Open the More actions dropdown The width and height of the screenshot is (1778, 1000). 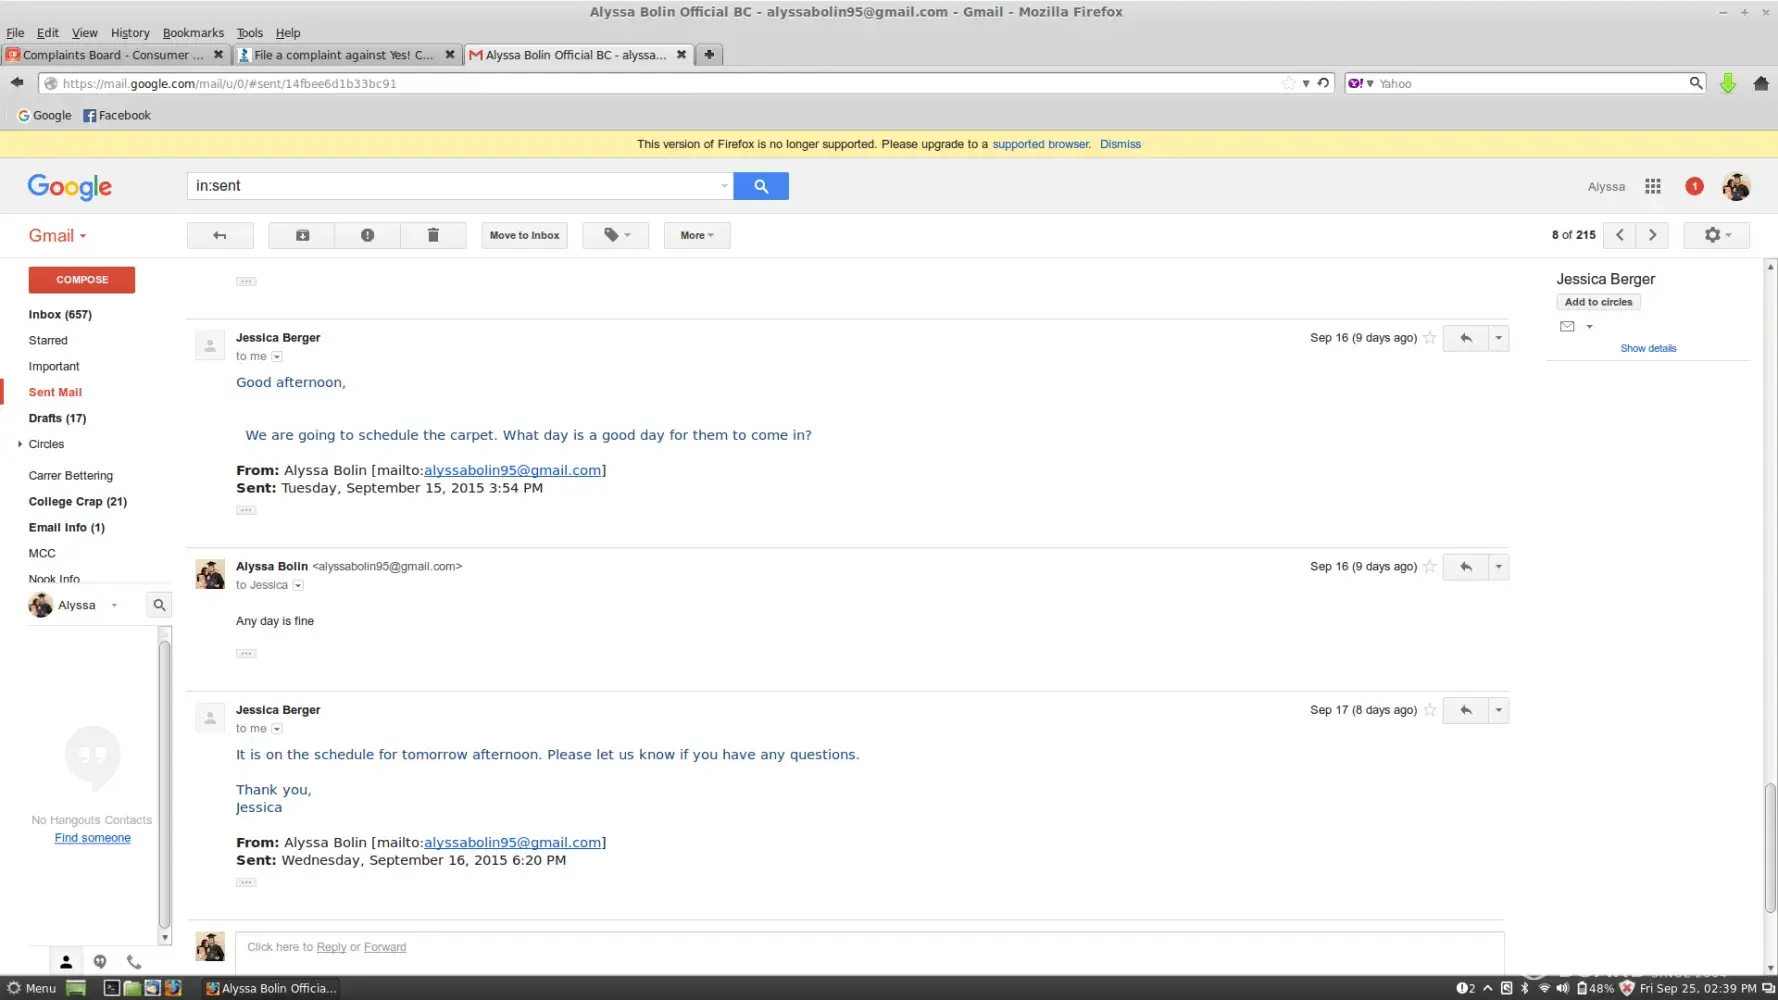pos(697,235)
